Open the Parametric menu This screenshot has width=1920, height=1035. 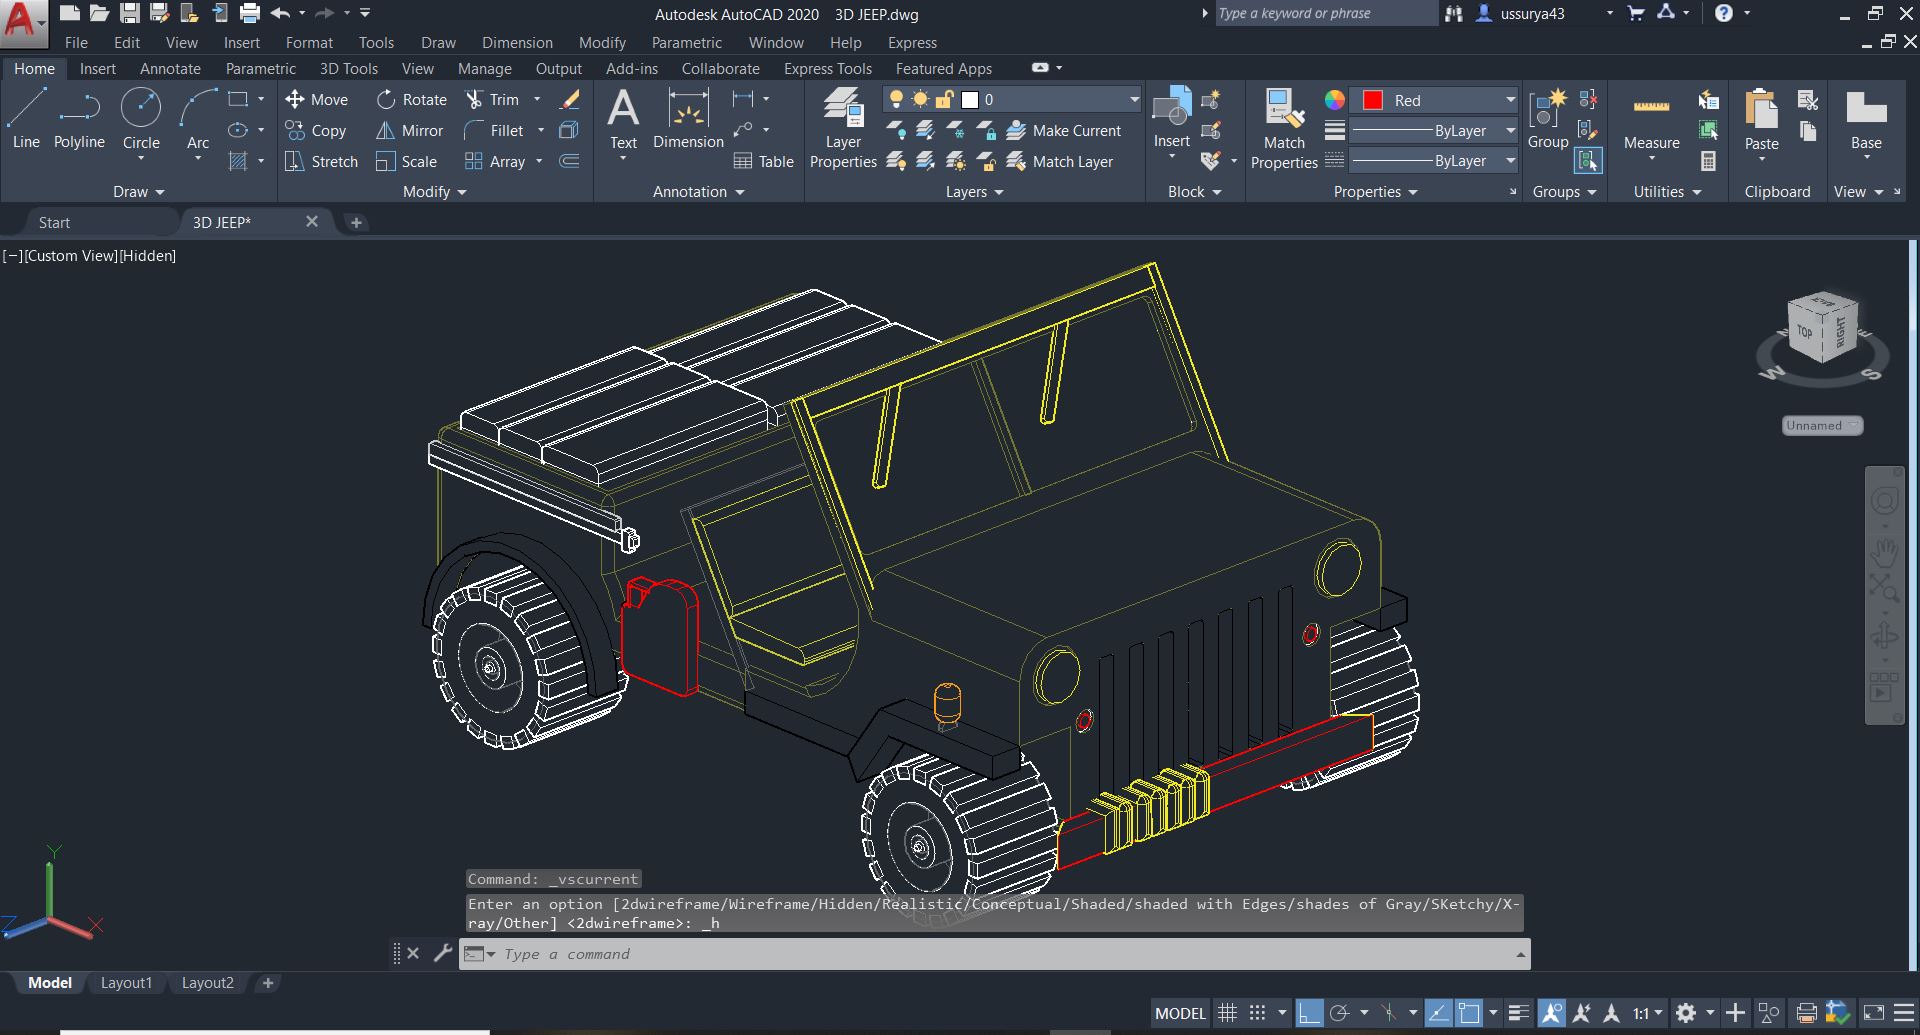(x=686, y=42)
